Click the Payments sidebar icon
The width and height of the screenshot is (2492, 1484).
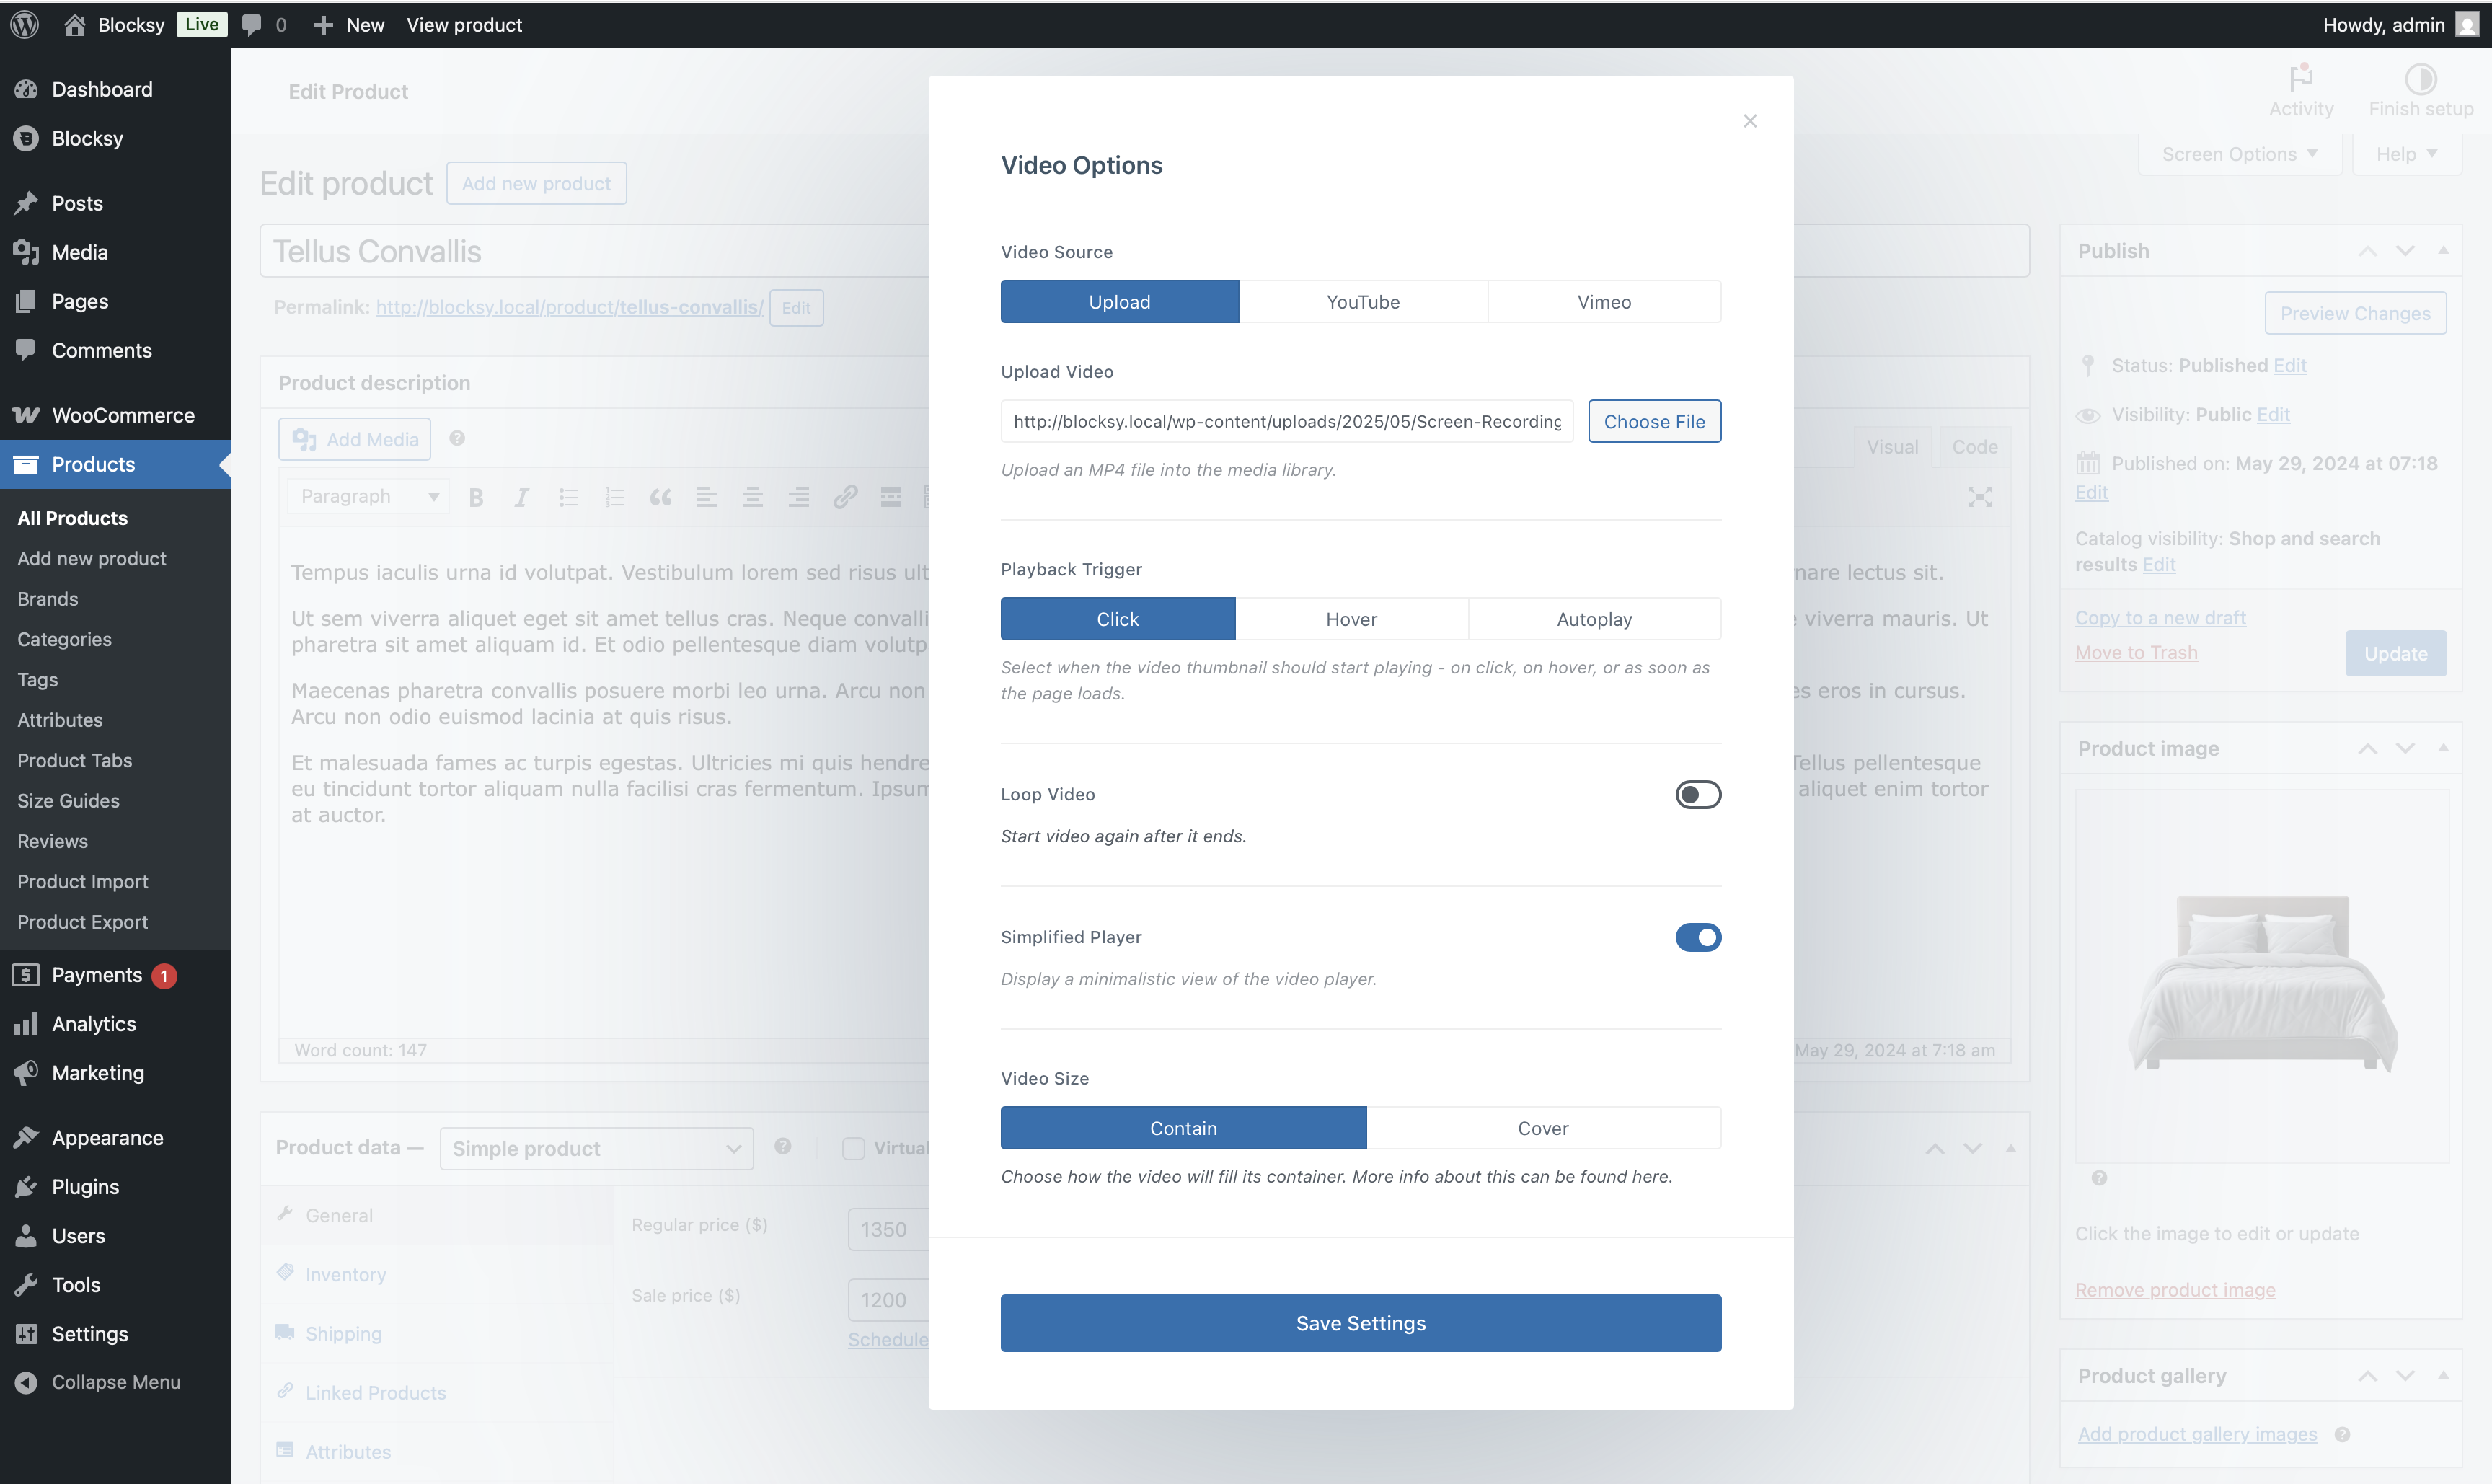pyautogui.click(x=26, y=975)
